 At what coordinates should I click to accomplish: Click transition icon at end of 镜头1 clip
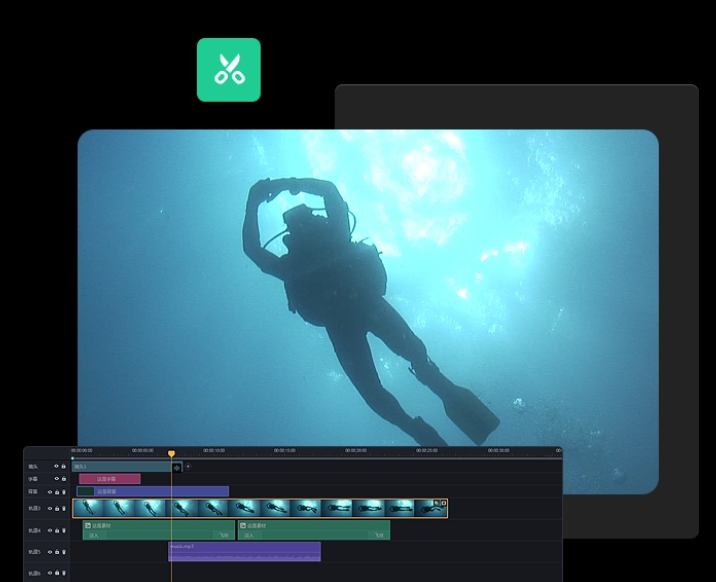pos(177,467)
